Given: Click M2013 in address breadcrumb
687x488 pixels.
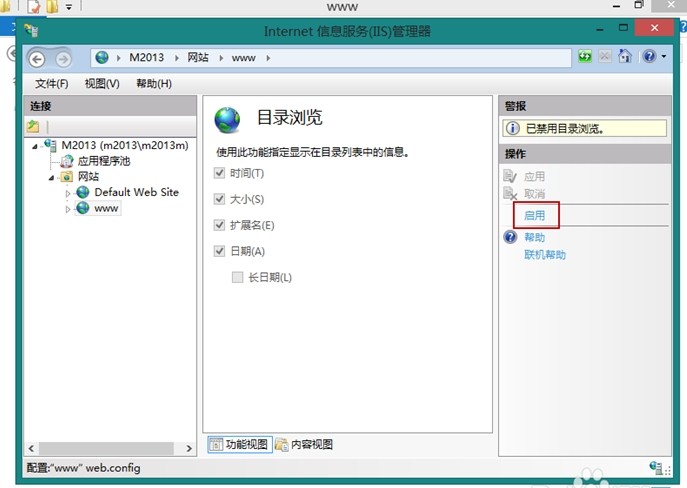Looking at the screenshot, I should [x=146, y=58].
